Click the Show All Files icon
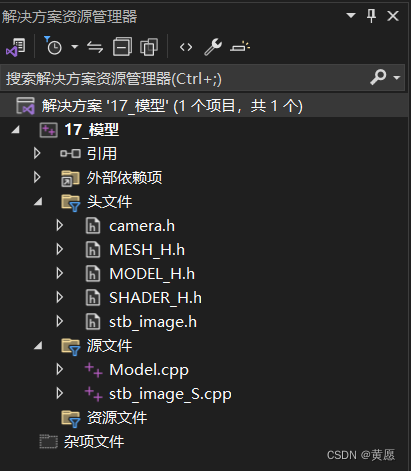 click(x=149, y=47)
